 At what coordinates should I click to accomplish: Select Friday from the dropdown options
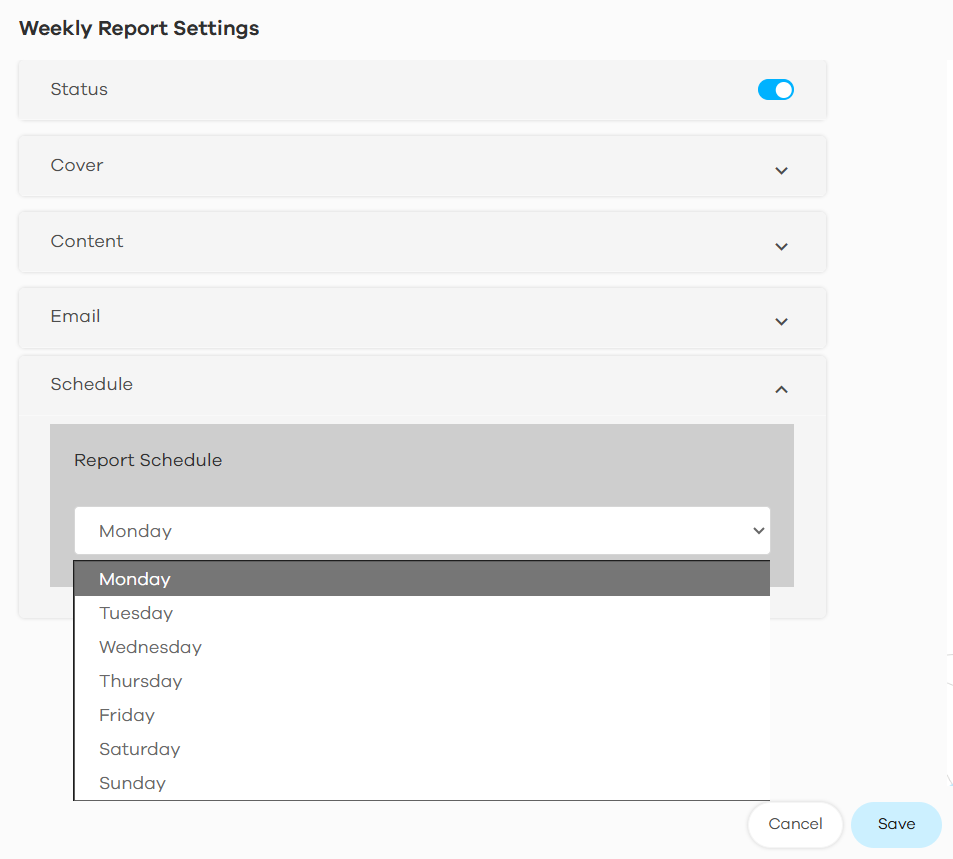[x=421, y=715]
